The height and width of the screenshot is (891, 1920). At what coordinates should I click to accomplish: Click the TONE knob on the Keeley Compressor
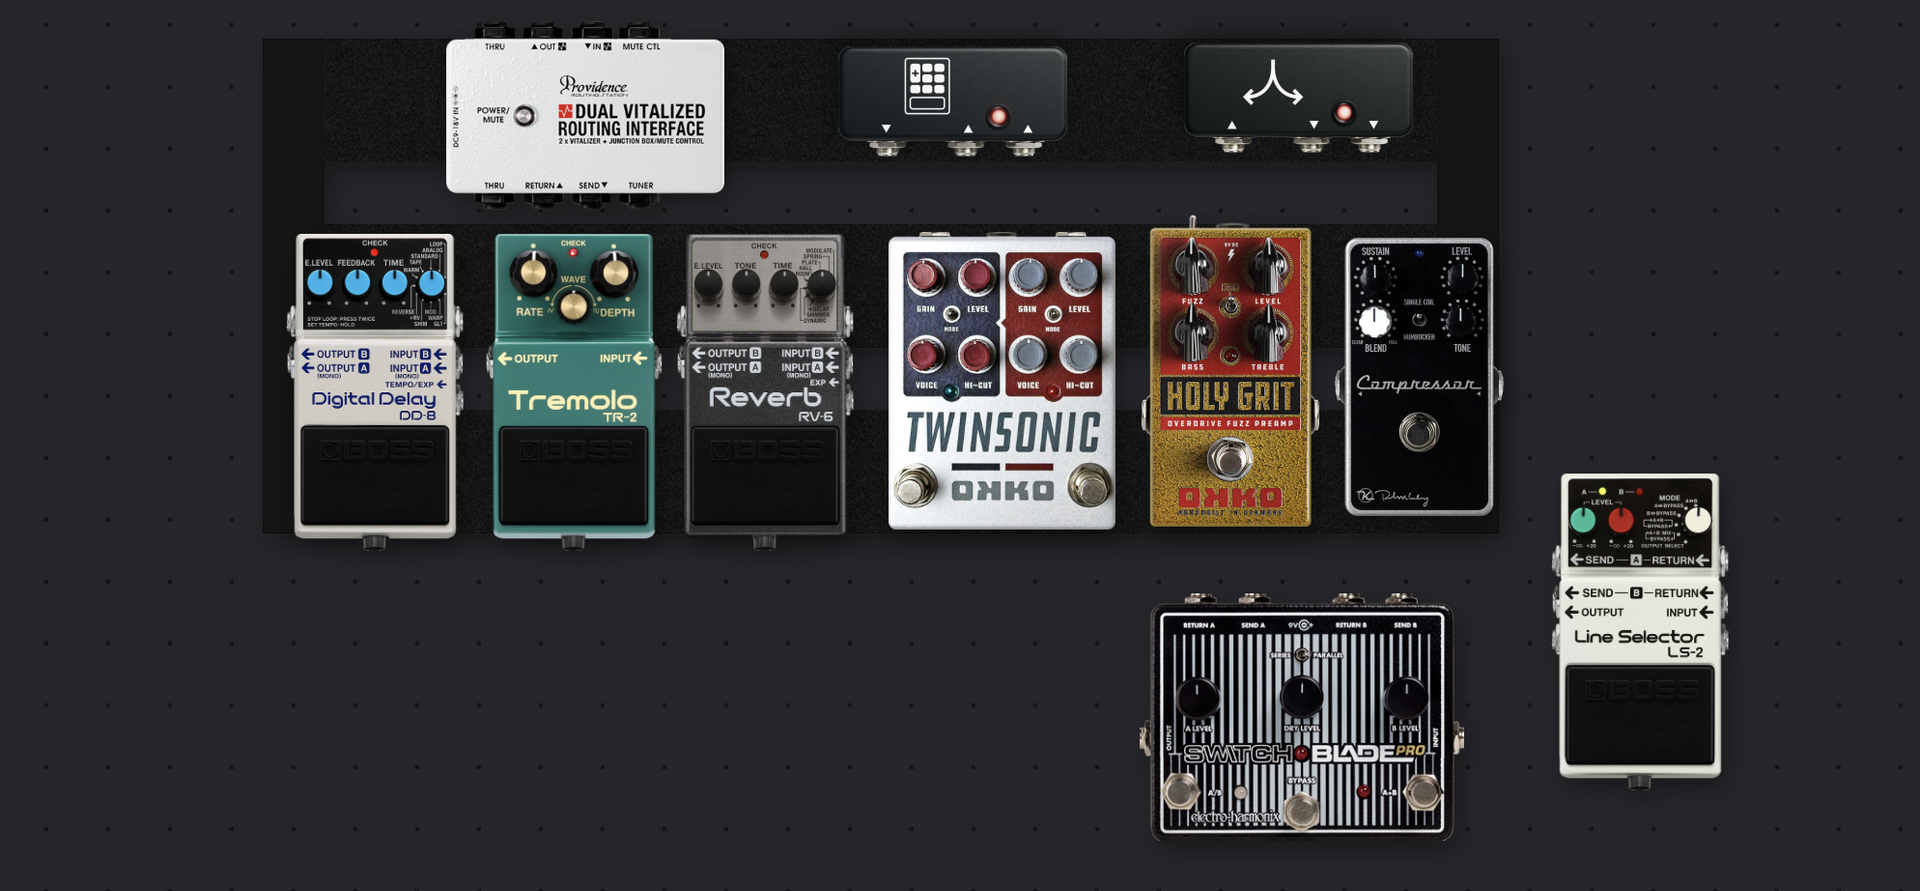(x=1461, y=322)
